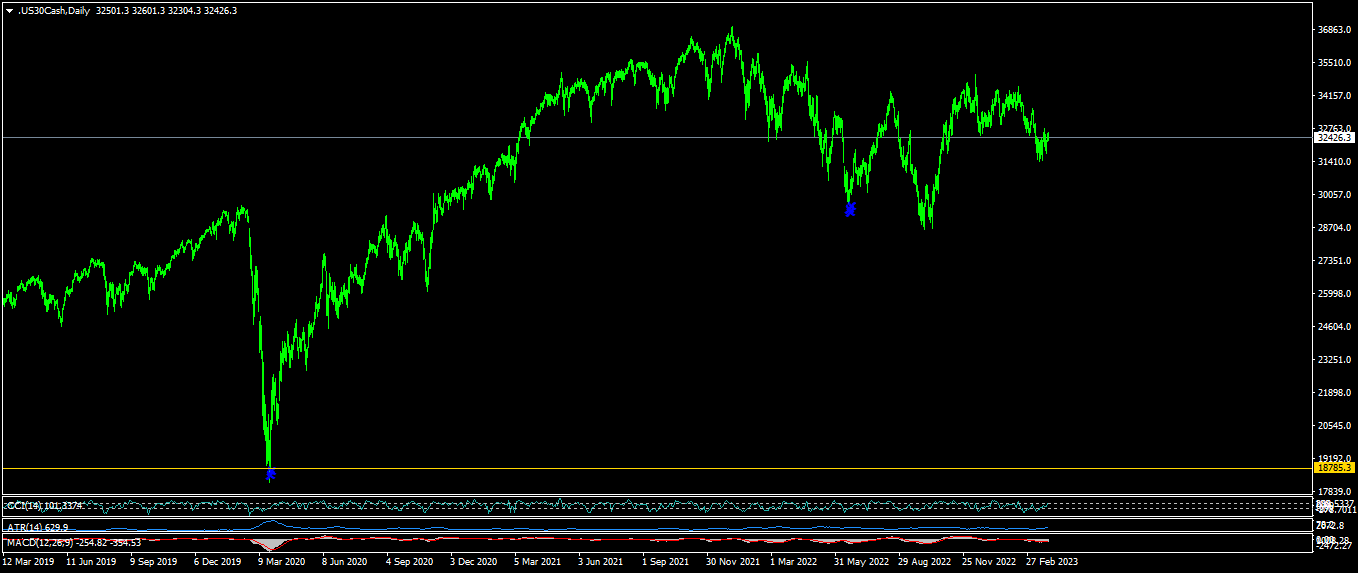Select the orange horizontal line at 18785.3
Viewport: 1358px width, 573px height.
656,468
